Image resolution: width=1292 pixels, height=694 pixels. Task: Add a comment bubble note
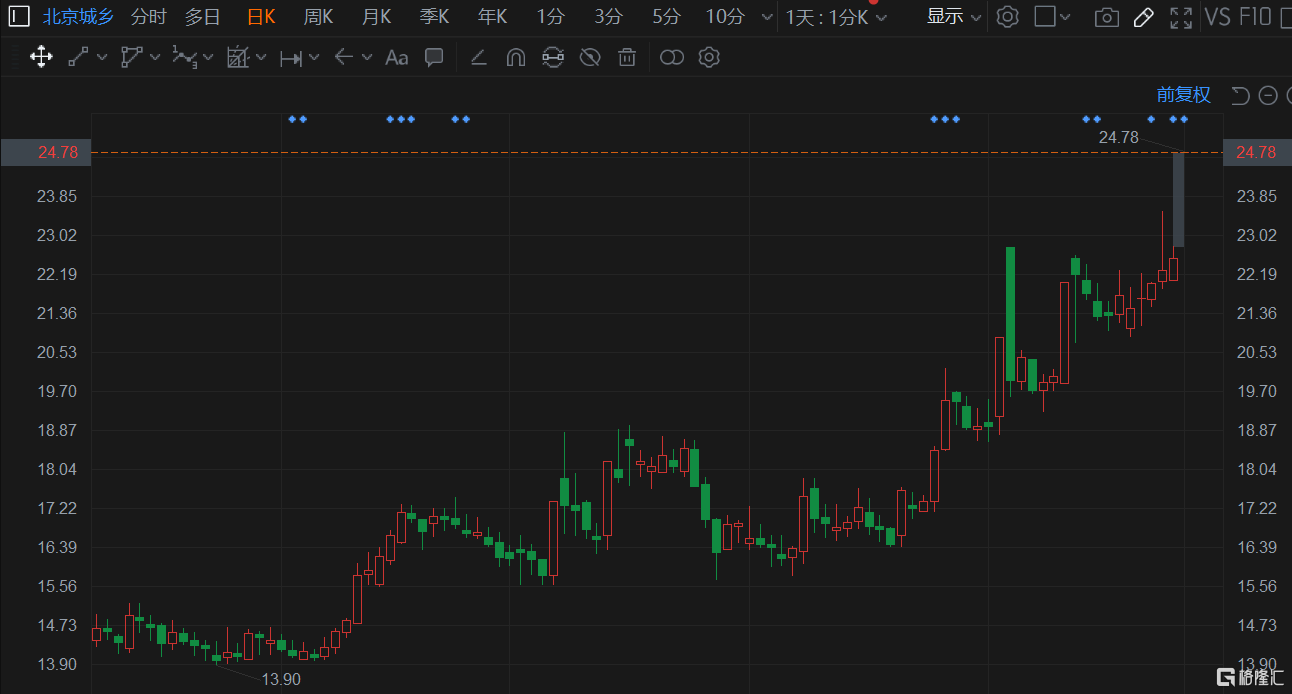tap(434, 57)
